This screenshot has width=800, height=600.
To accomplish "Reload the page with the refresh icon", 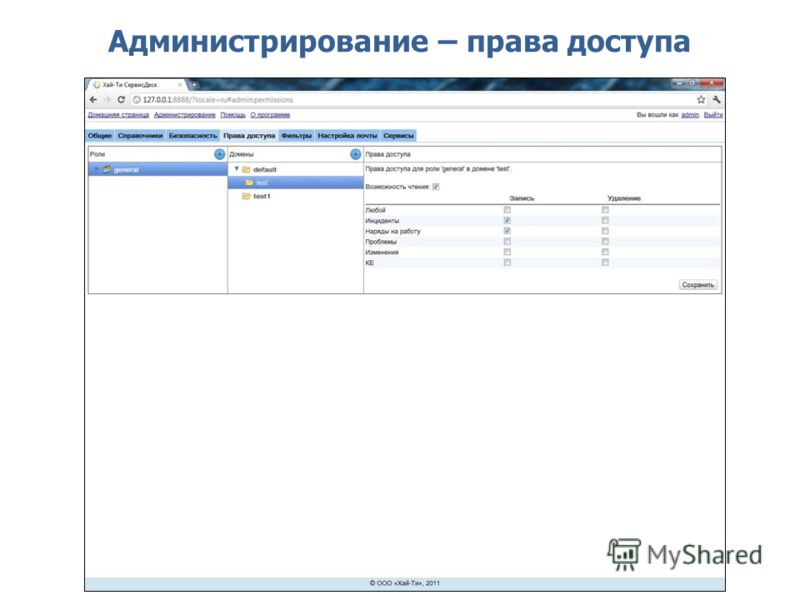I will (121, 99).
